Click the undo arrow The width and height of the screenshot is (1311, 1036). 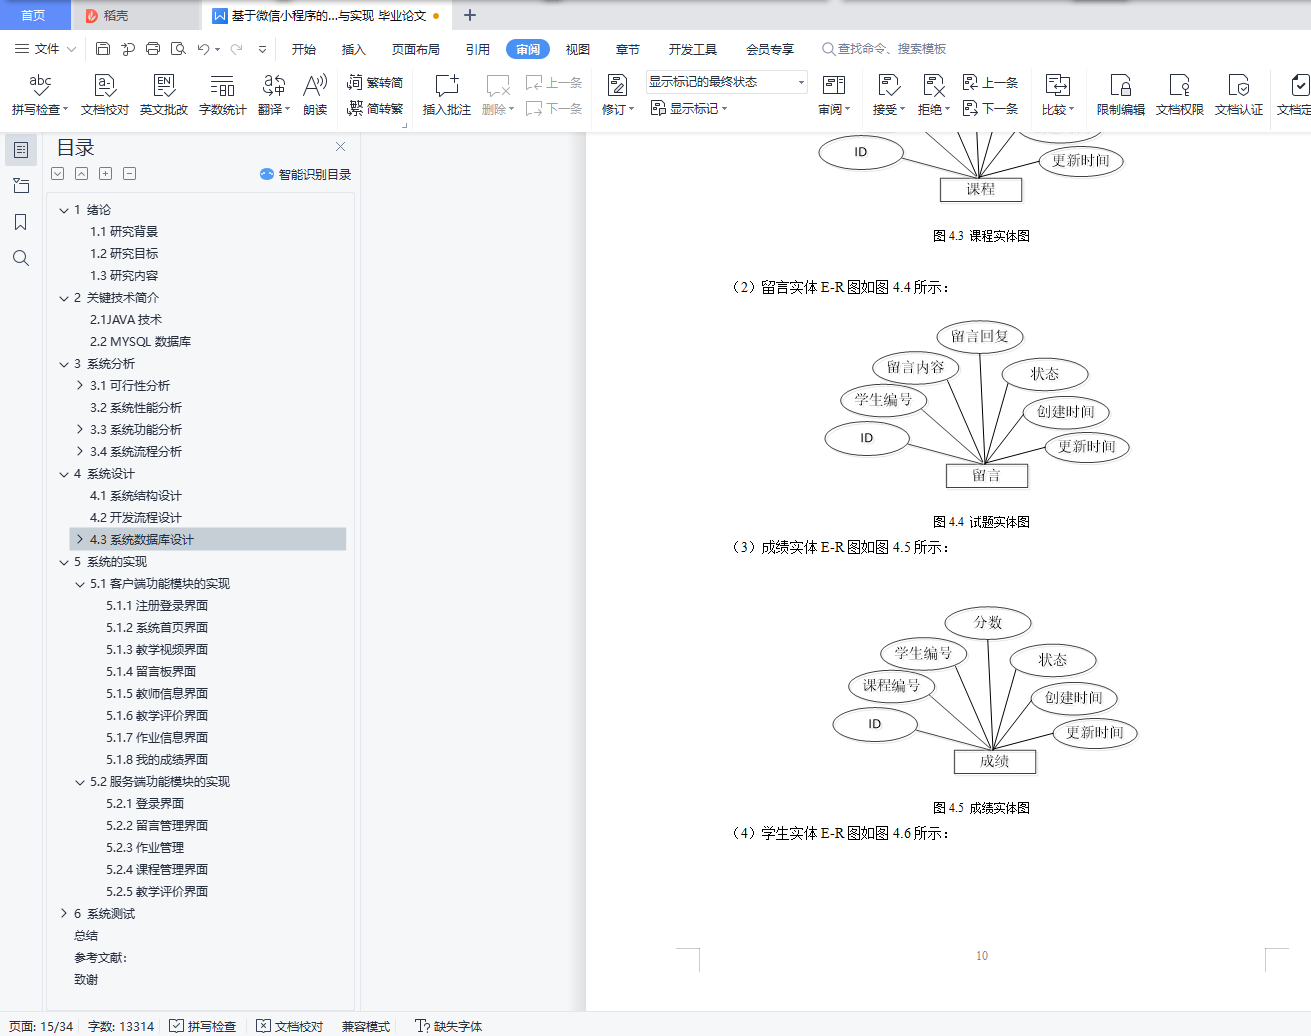(204, 48)
